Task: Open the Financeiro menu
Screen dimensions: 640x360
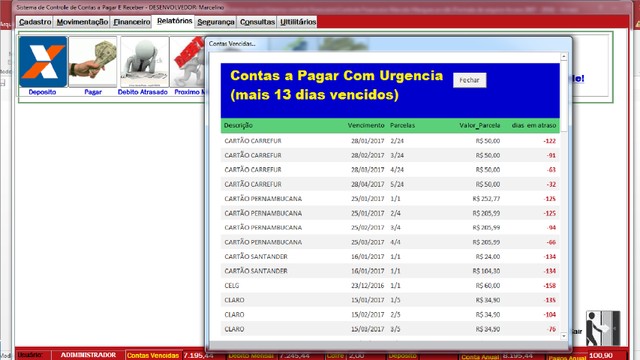Action: click(x=131, y=22)
